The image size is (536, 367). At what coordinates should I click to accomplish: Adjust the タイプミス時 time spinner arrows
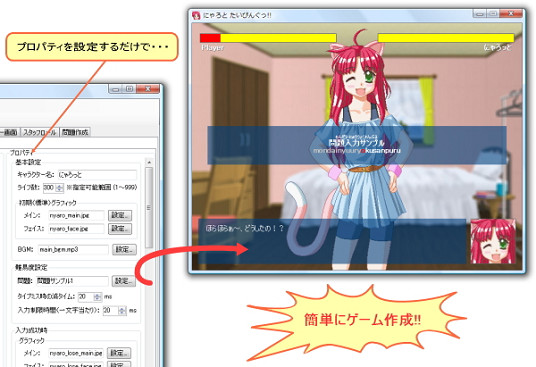[97, 297]
